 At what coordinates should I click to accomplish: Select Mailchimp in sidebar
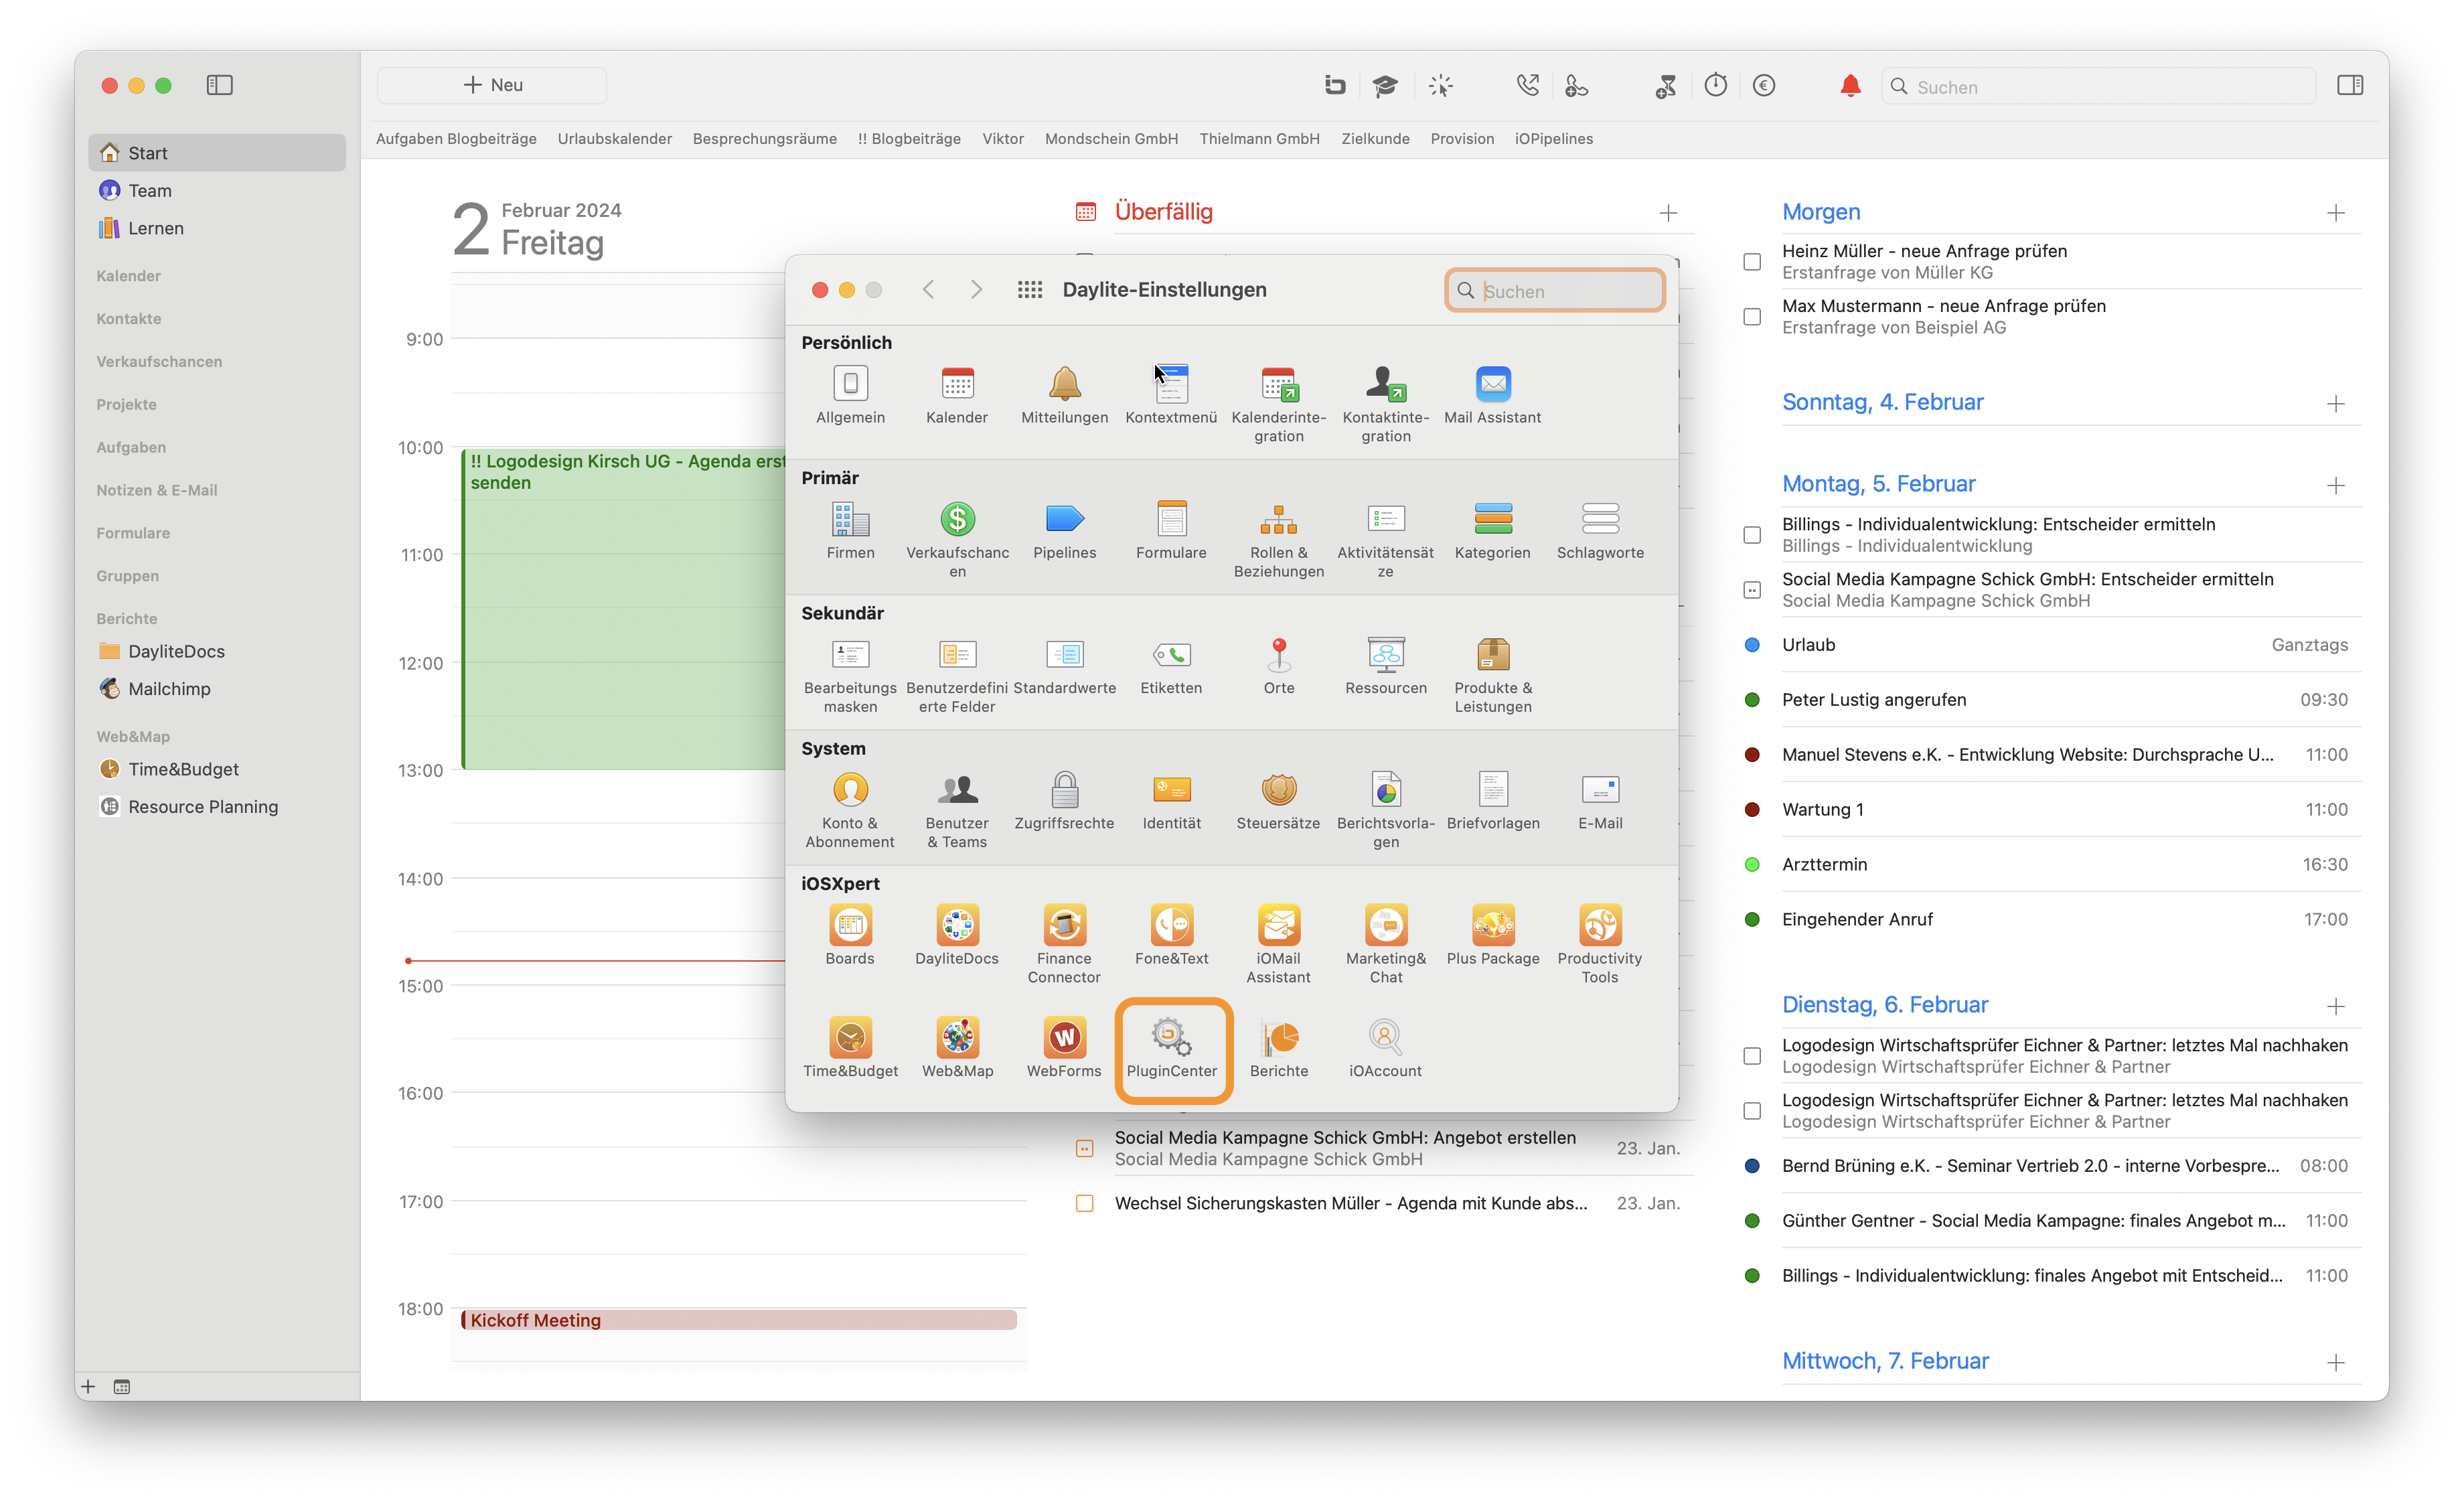(x=217, y=689)
